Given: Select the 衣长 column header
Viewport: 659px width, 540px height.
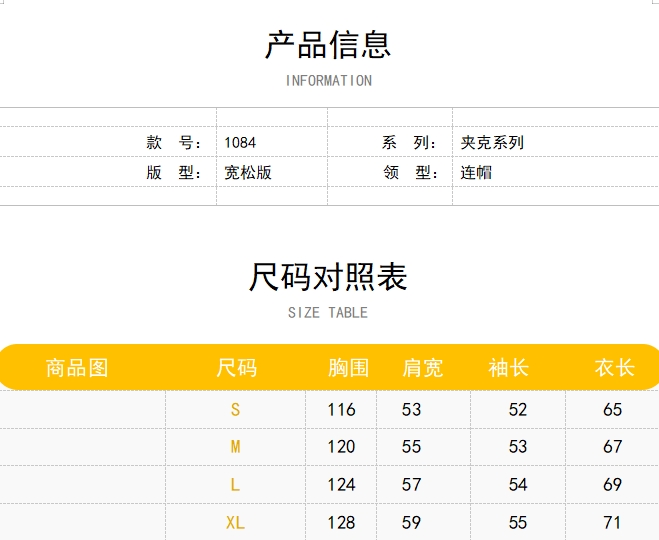Looking at the screenshot, I should point(614,368).
